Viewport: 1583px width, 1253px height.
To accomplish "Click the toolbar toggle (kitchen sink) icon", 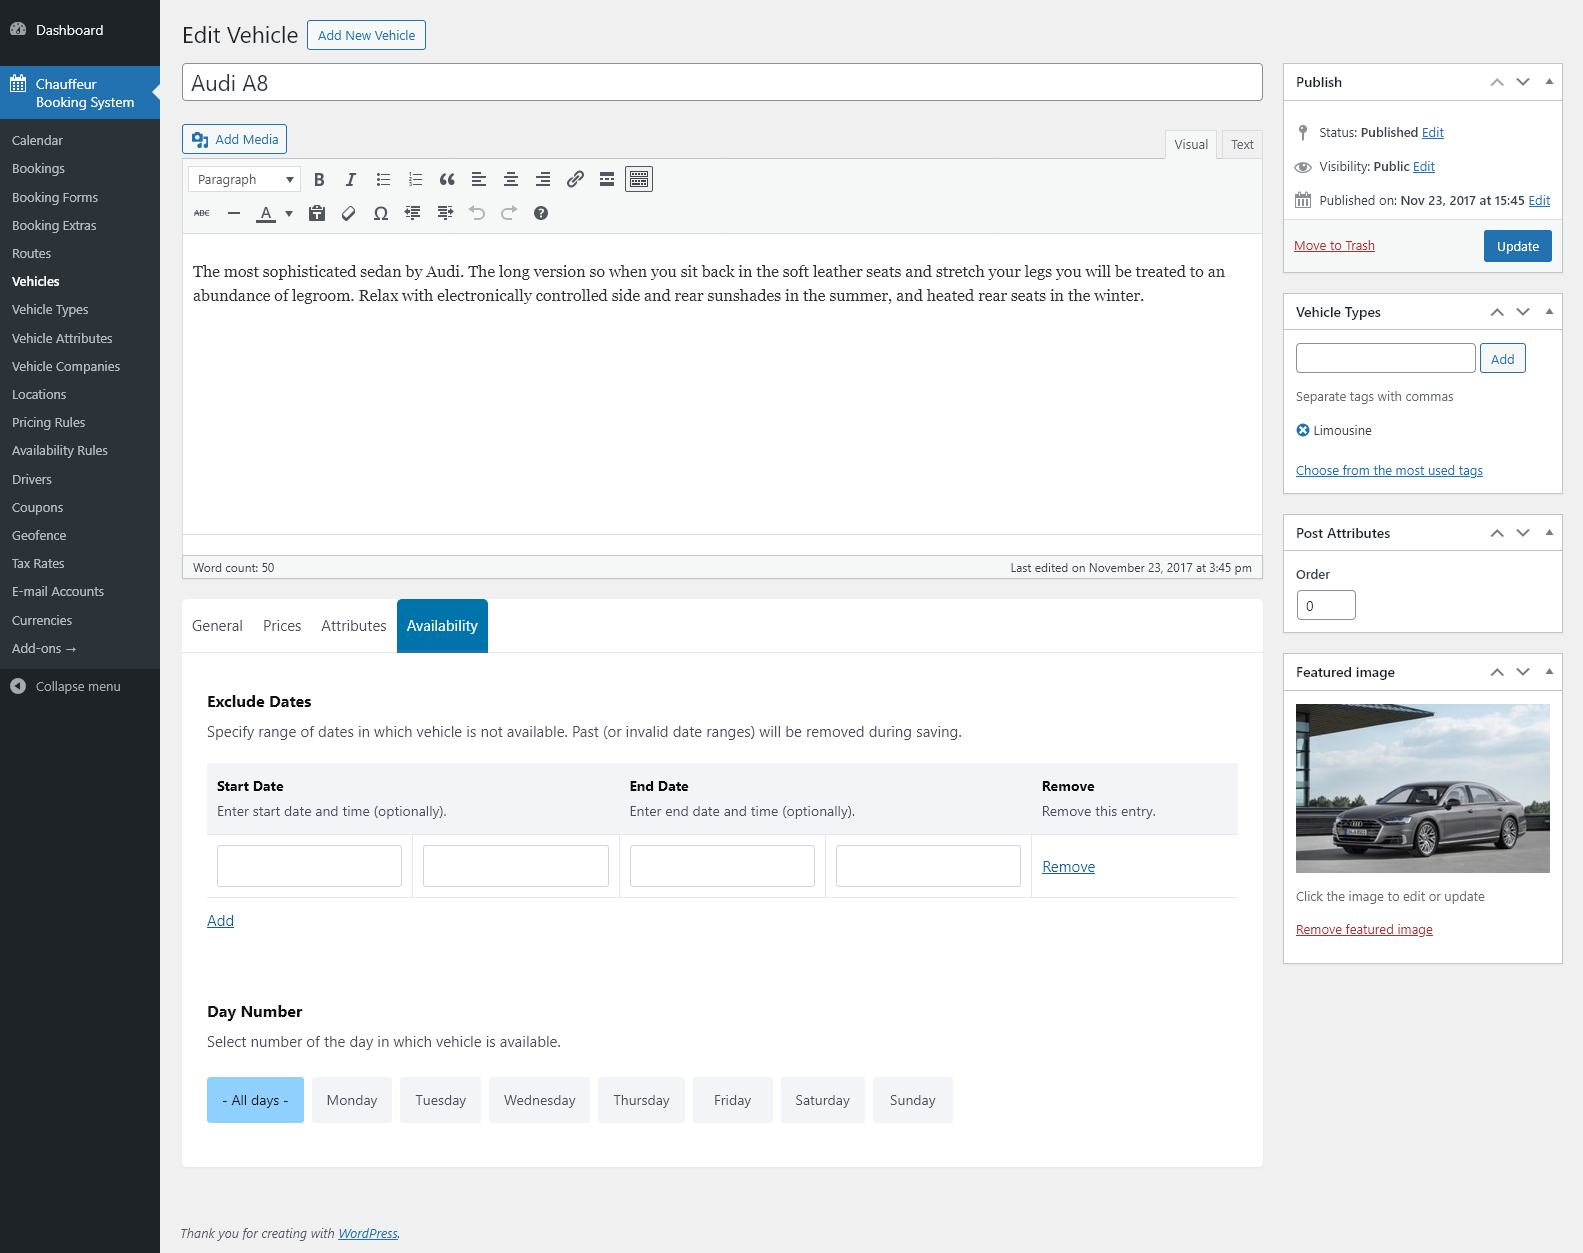I will tap(639, 179).
